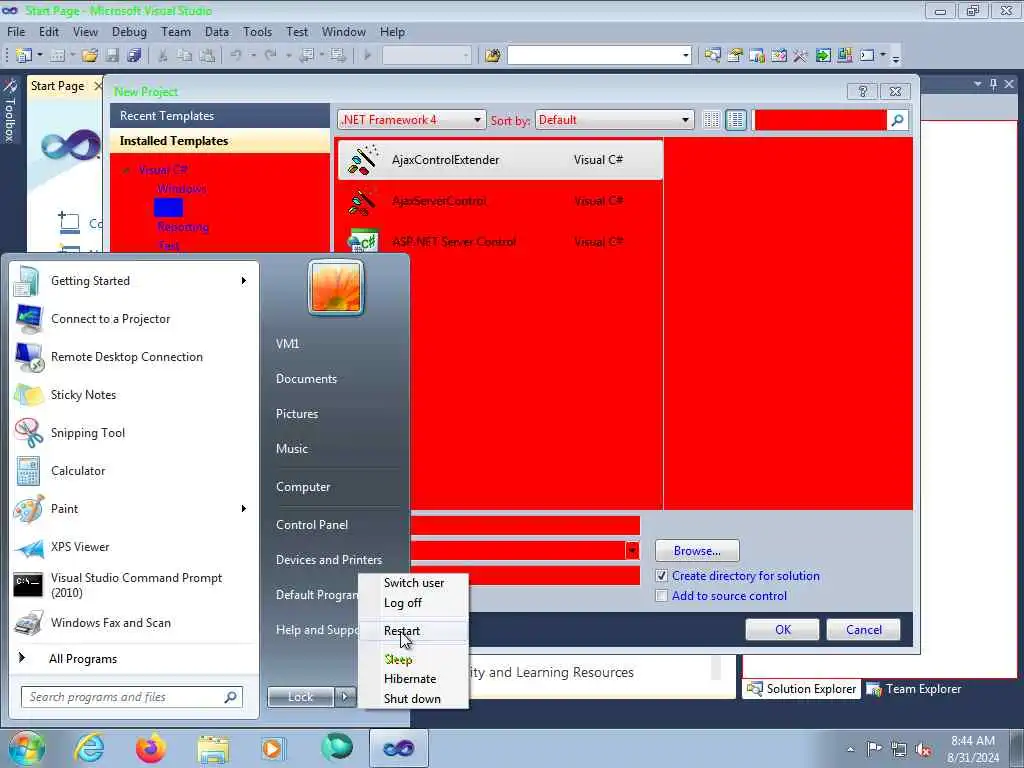The width and height of the screenshot is (1024, 768).
Task: Expand the Paint jump list arrow
Action: (244, 509)
